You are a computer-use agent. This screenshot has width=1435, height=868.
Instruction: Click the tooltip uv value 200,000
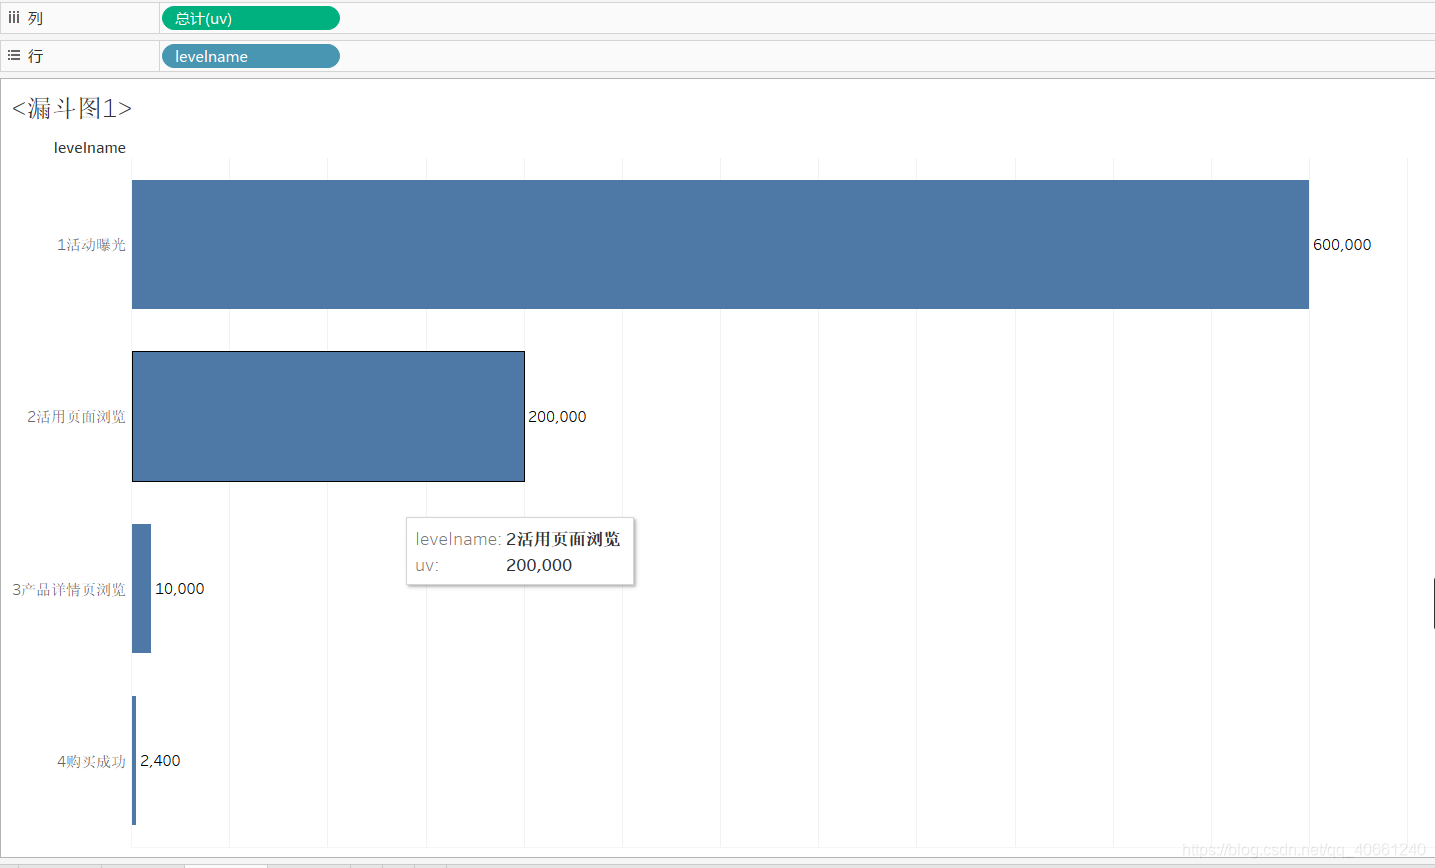539,565
